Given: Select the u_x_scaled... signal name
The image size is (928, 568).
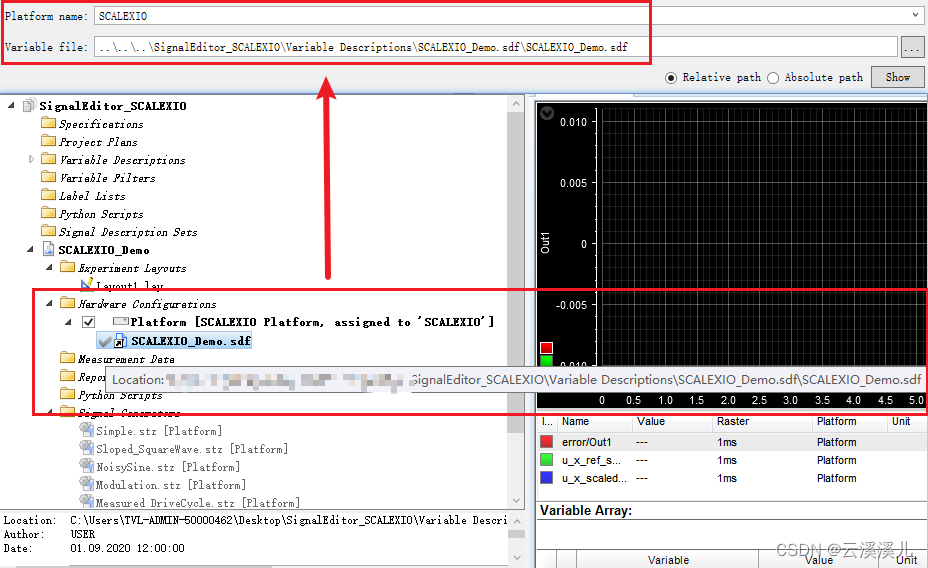Looking at the screenshot, I should tap(594, 478).
